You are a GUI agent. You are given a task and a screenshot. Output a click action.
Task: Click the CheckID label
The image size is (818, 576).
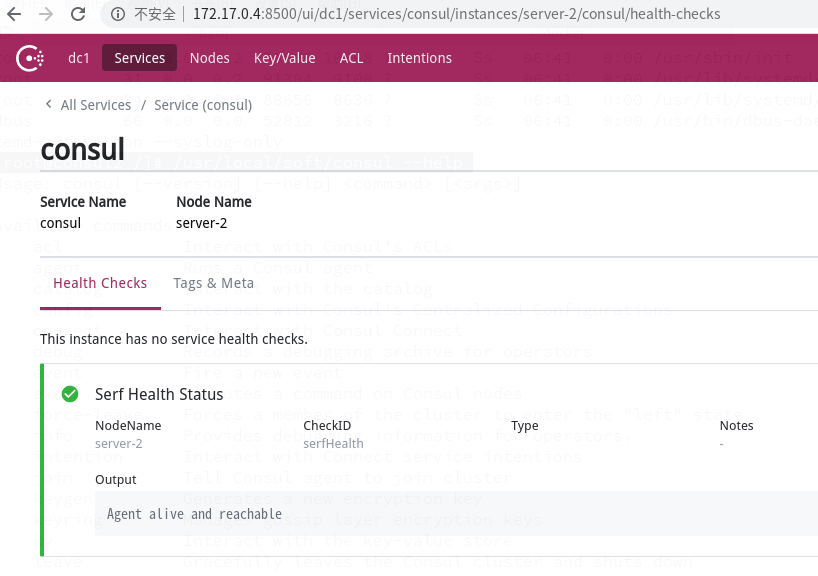coord(327,426)
